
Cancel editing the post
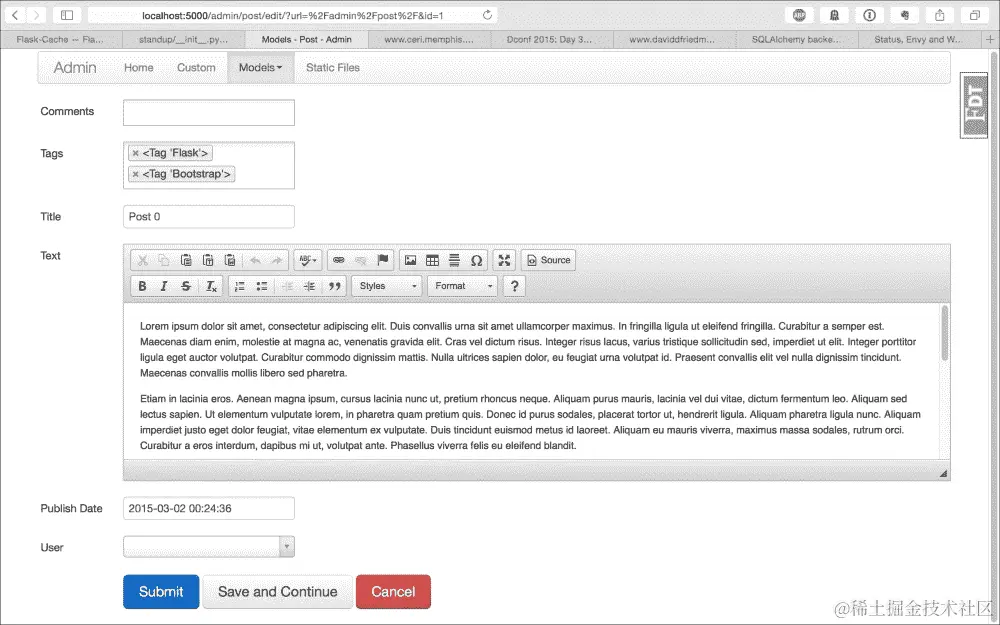[x=393, y=592]
